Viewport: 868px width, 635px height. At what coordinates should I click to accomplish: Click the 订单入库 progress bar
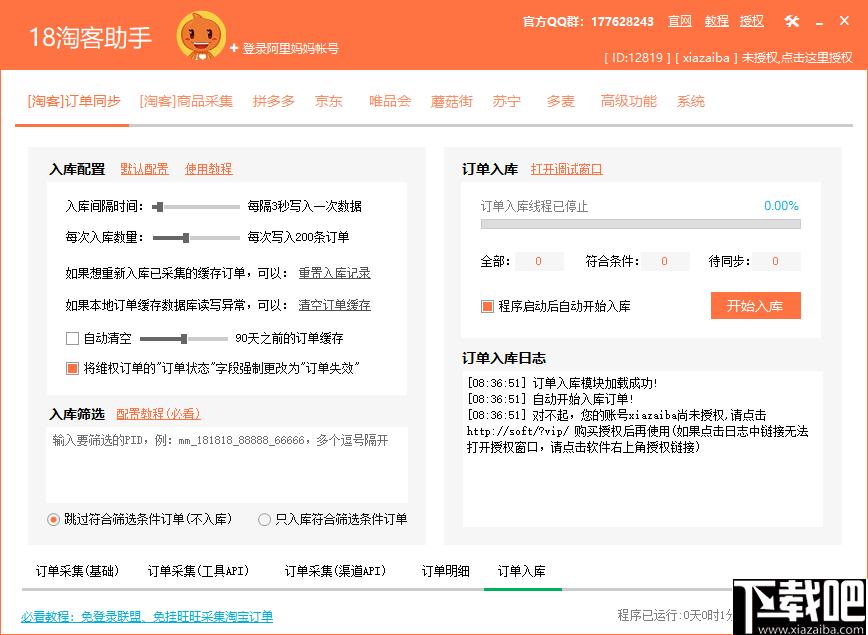640,224
